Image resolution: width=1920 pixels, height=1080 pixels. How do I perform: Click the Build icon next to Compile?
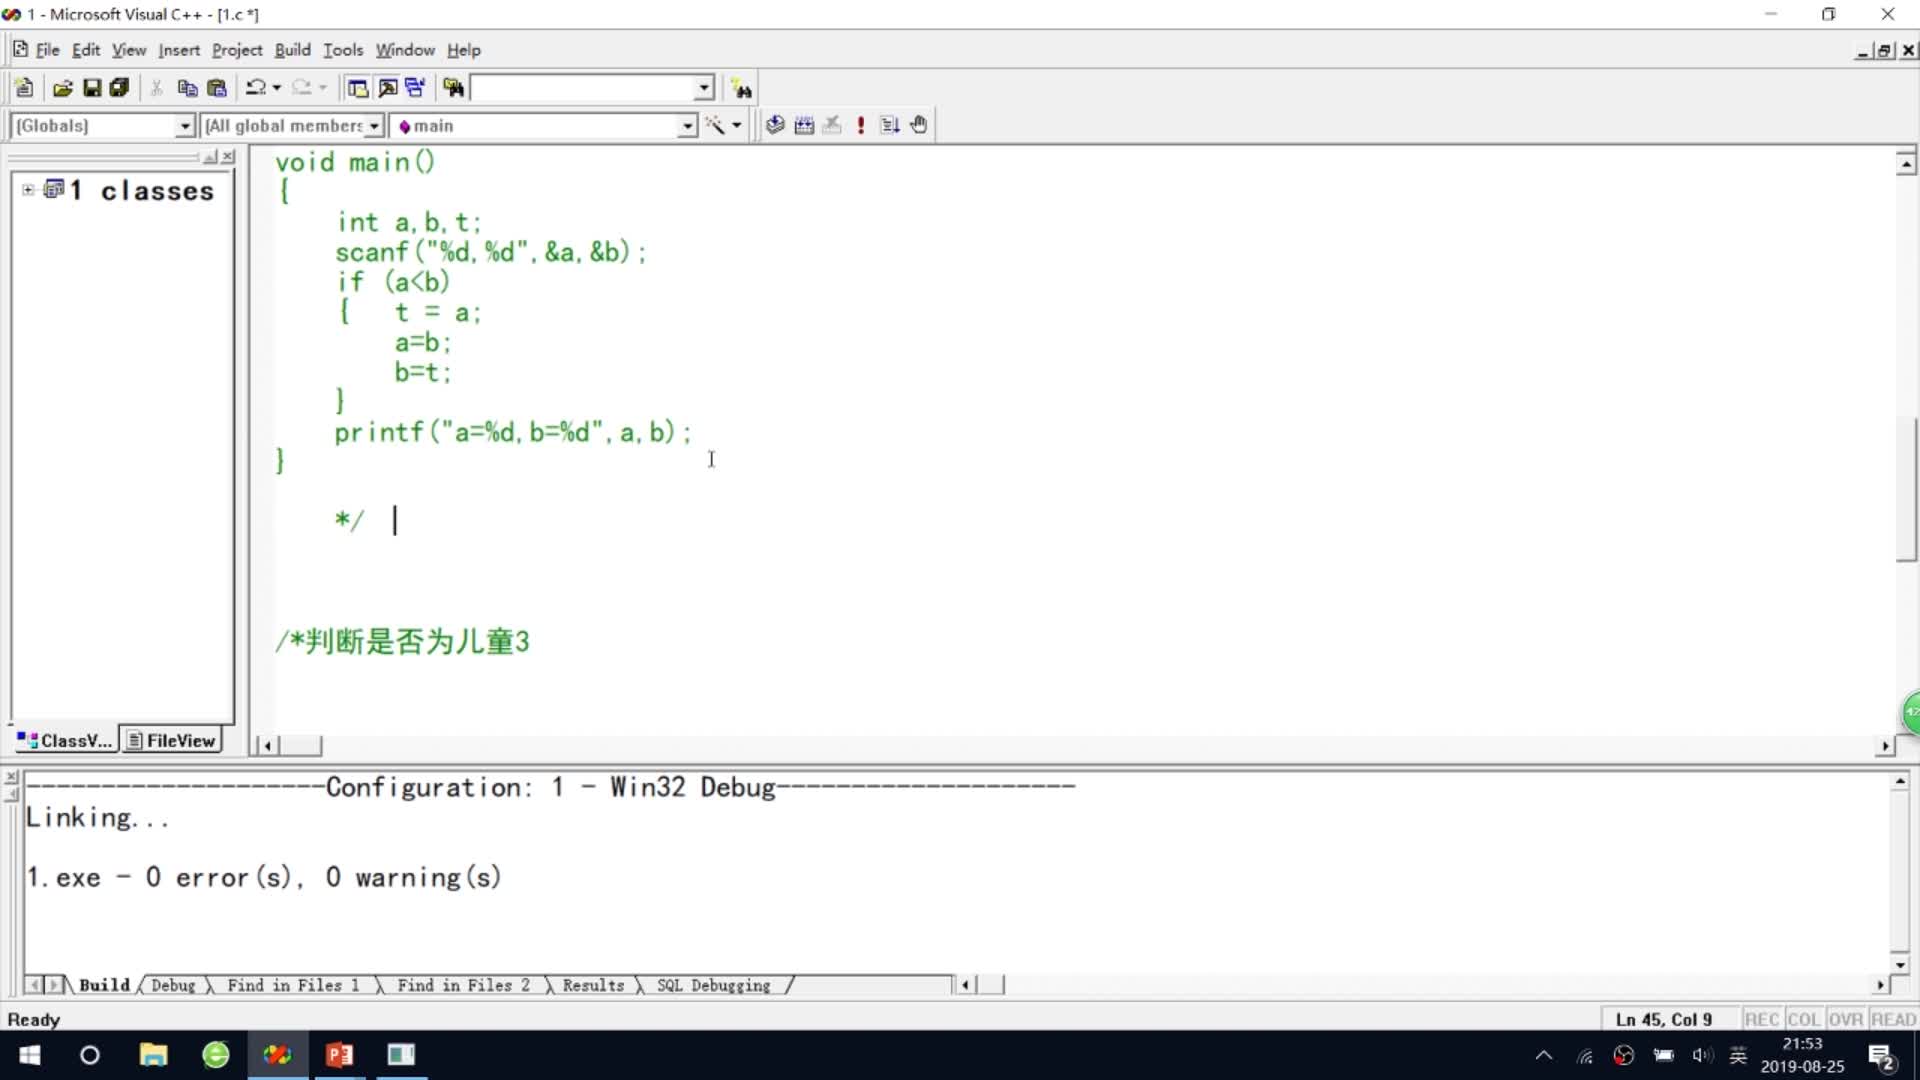point(803,125)
